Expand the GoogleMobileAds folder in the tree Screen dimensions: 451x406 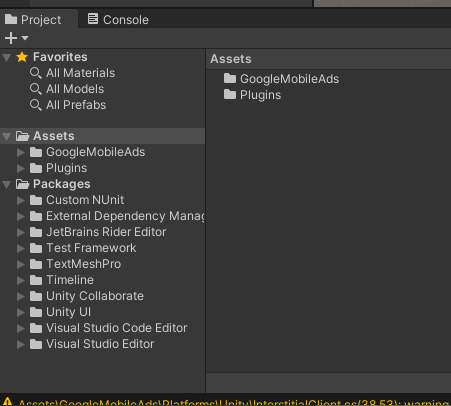click(21, 152)
